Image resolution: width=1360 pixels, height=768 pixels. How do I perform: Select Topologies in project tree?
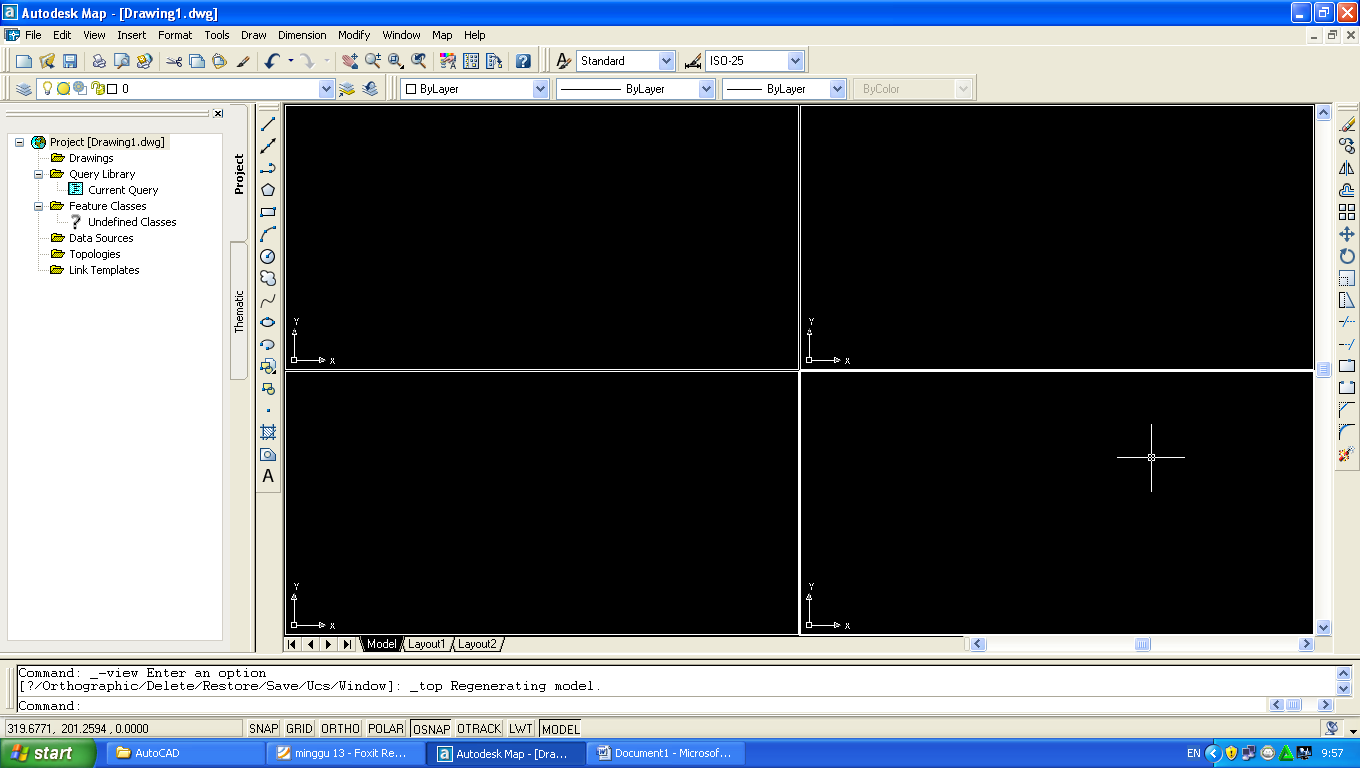pos(94,254)
